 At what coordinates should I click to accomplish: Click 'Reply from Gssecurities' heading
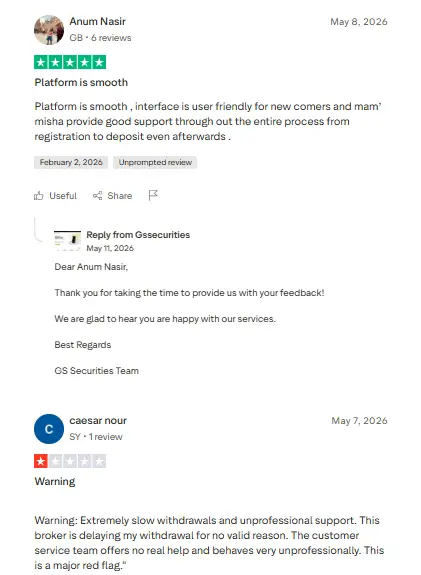click(138, 235)
